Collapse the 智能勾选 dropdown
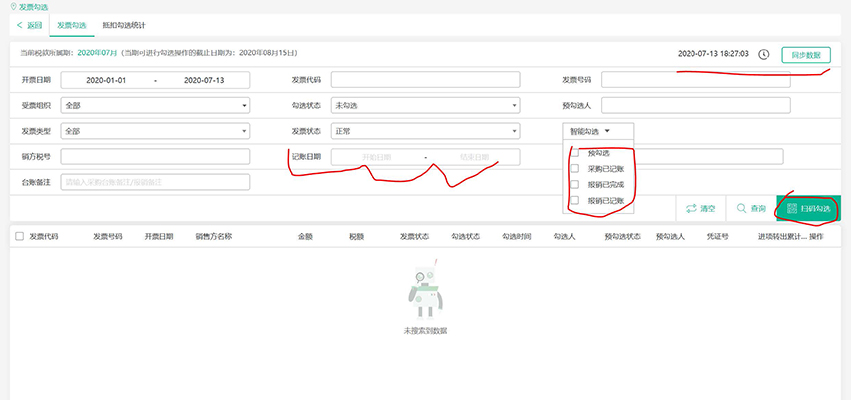This screenshot has height=400, width=851. tap(598, 131)
